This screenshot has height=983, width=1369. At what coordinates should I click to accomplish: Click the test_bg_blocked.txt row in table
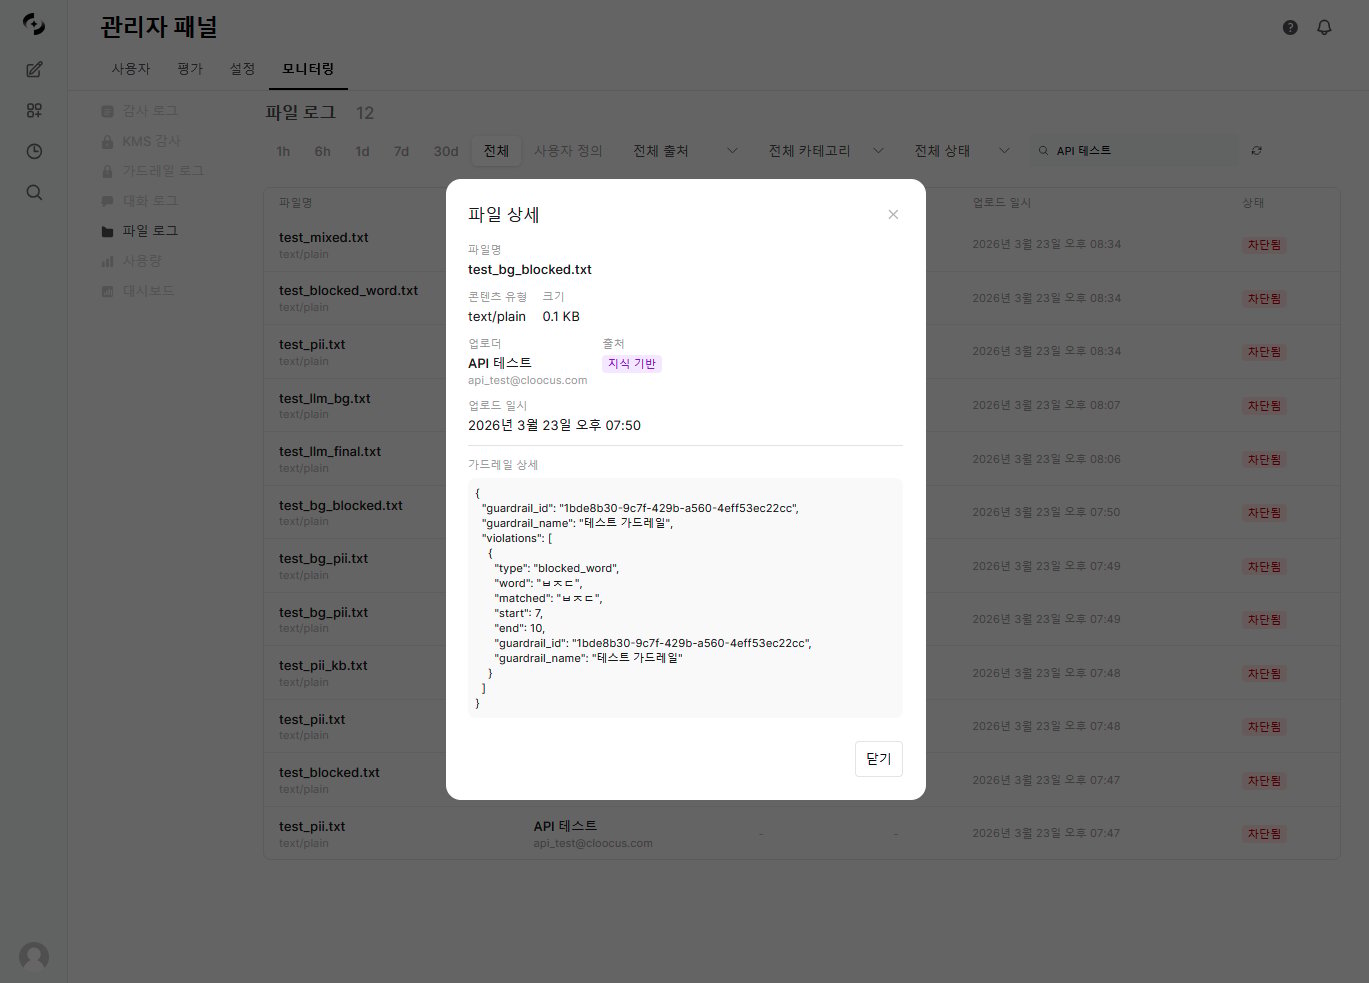tap(801, 512)
